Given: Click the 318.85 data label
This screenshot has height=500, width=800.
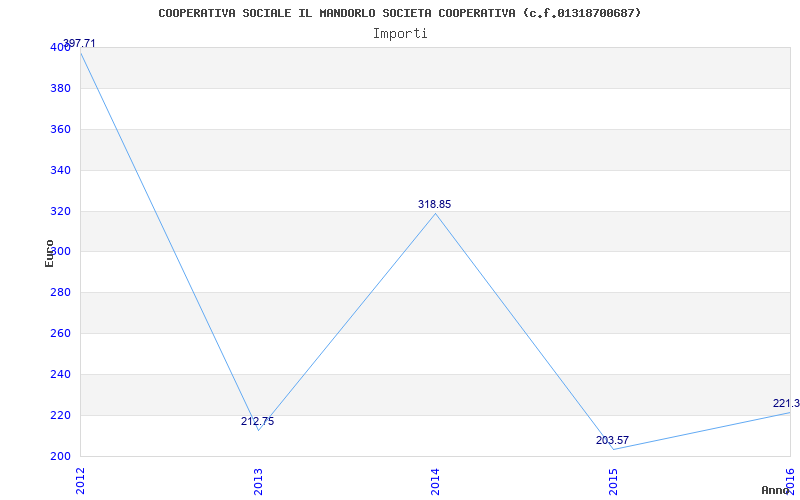Looking at the screenshot, I should (435, 204).
